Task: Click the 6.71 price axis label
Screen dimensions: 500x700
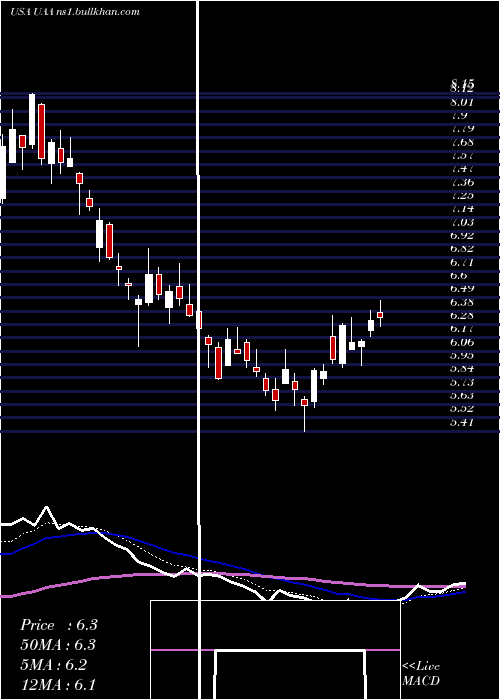Action: coord(462,262)
